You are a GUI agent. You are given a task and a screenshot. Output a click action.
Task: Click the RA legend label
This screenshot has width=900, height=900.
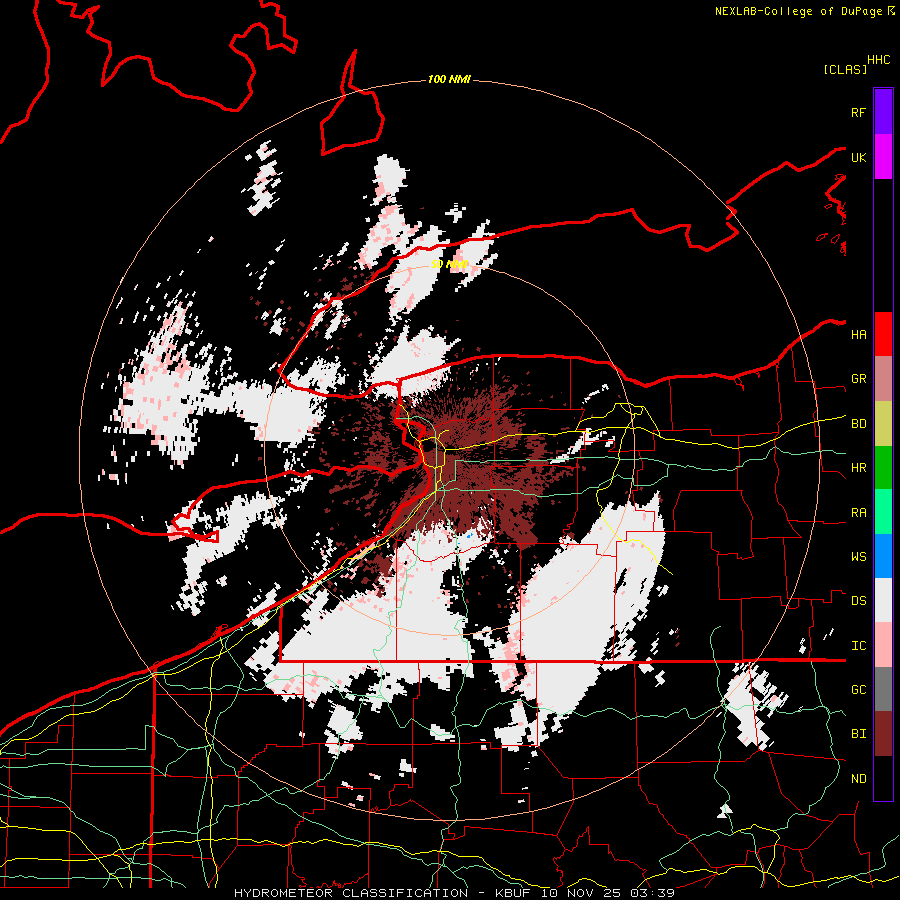pyautogui.click(x=859, y=513)
